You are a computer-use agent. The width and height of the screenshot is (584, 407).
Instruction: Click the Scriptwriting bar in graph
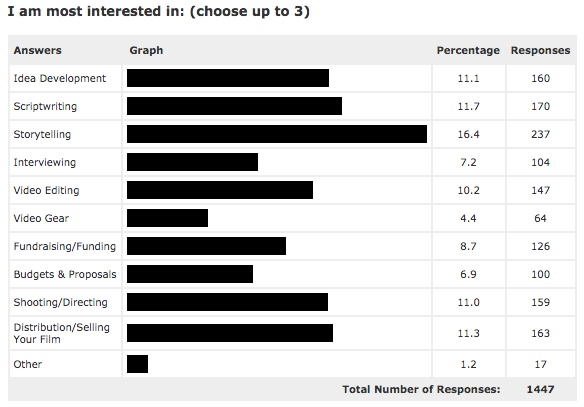click(x=234, y=106)
